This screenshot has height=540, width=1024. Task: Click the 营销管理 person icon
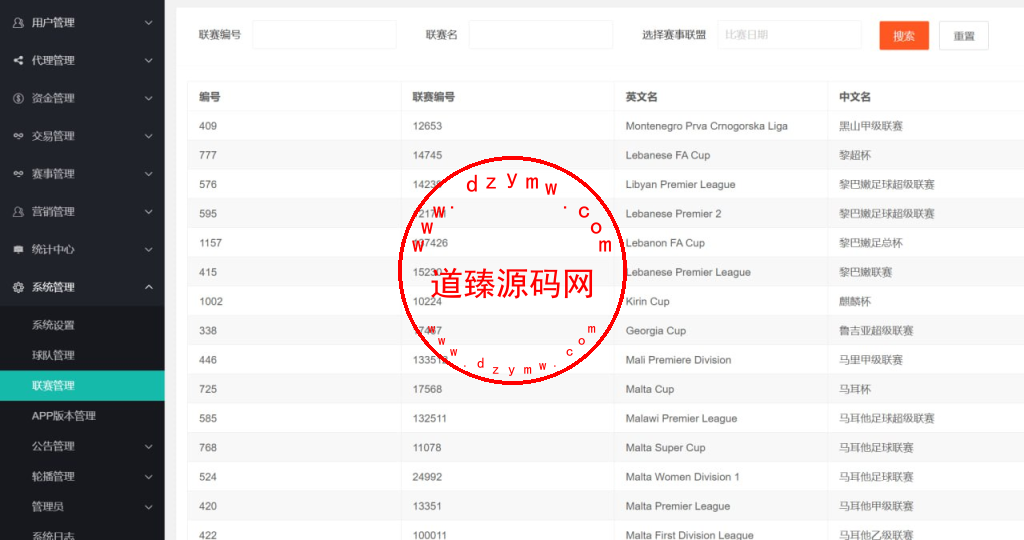18,212
